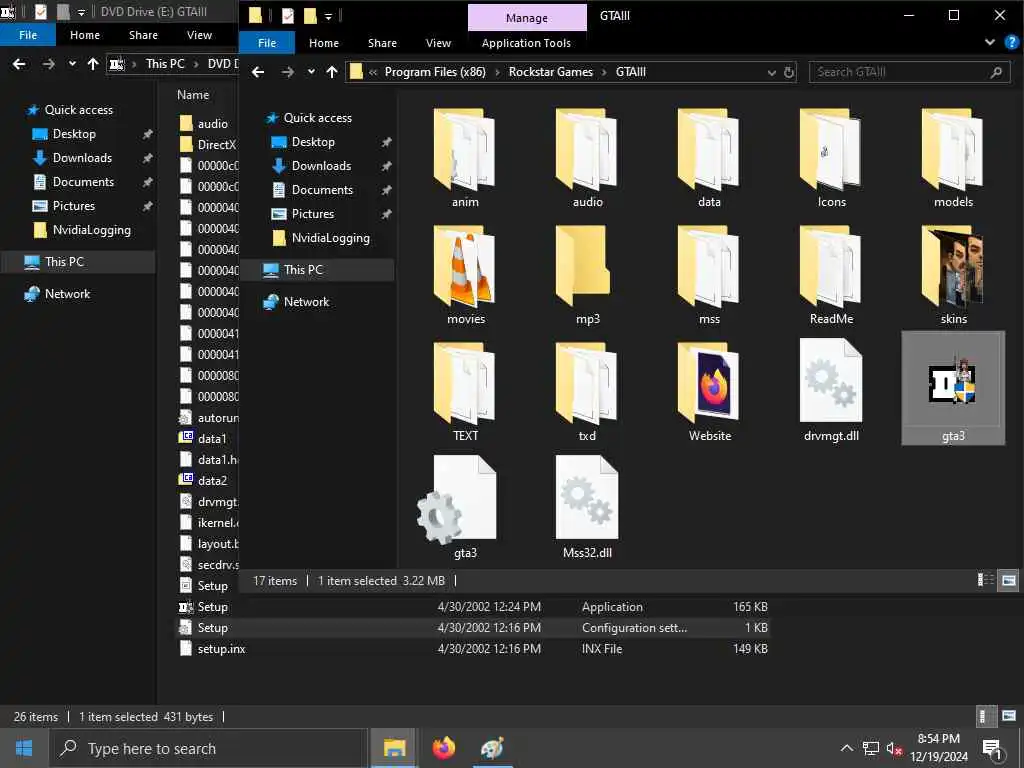This screenshot has height=768, width=1024.
Task: Customize Quick Access Toolbar dropdown in GTAIII window
Action: point(328,16)
